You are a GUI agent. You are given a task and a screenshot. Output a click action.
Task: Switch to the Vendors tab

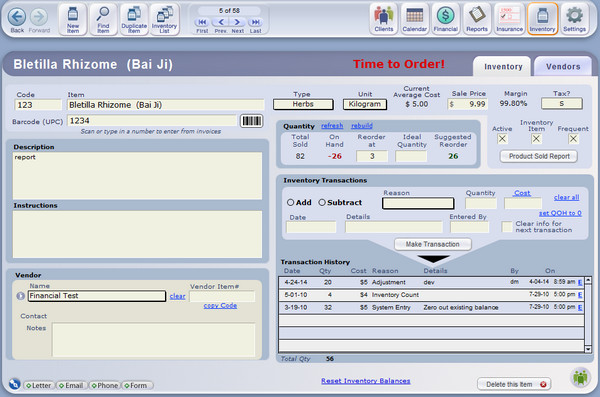point(563,67)
